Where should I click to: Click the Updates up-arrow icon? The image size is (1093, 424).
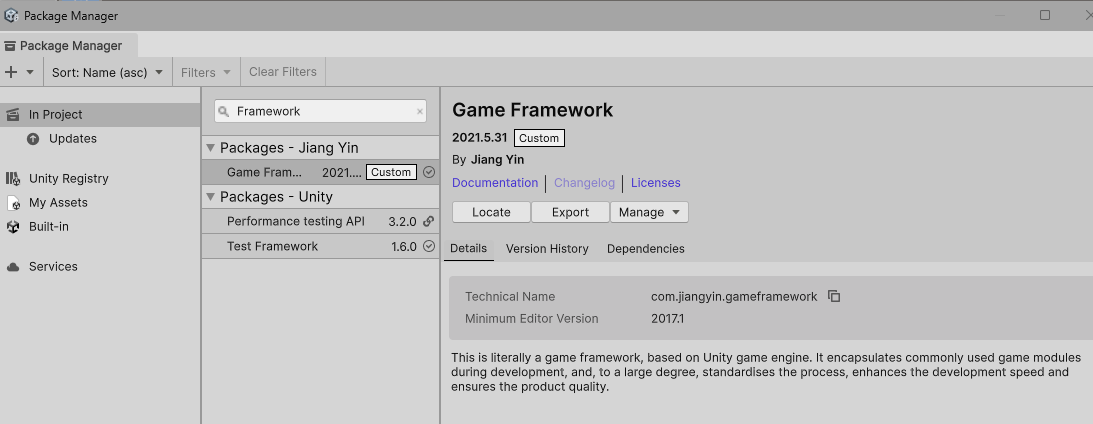[33, 139]
